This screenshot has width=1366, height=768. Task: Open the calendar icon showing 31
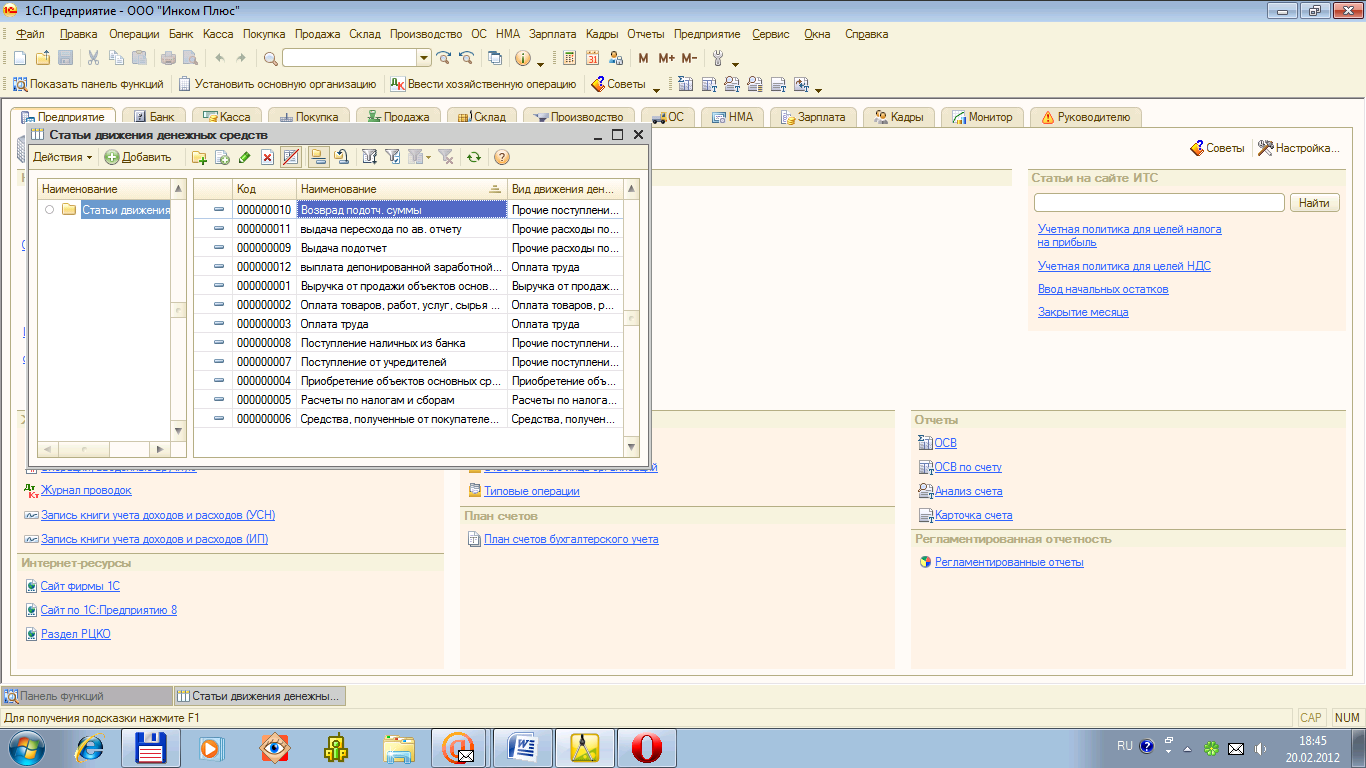click(x=593, y=58)
